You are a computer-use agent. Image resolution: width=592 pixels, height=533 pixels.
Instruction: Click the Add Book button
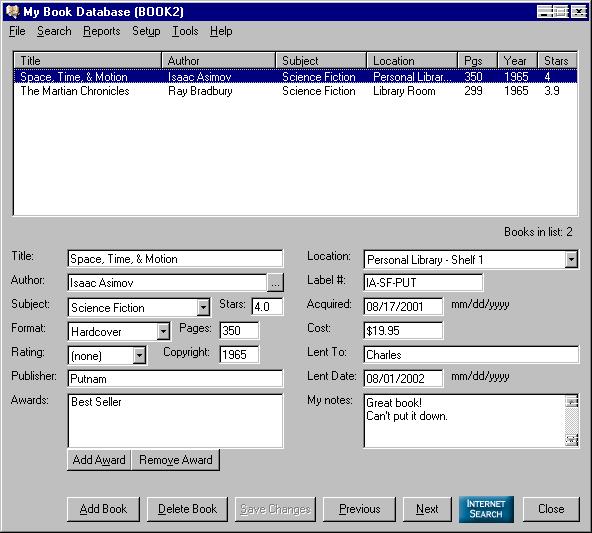103,509
